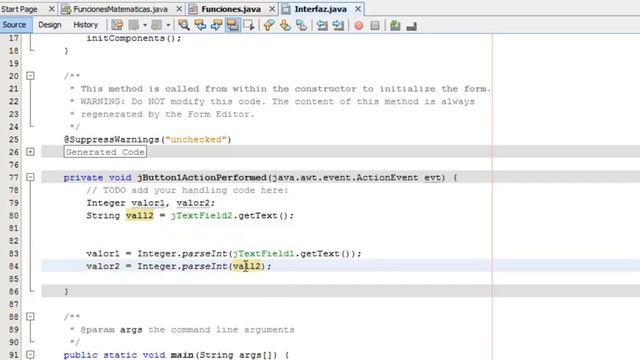Close the Interfaz.java tab

tap(358, 9)
